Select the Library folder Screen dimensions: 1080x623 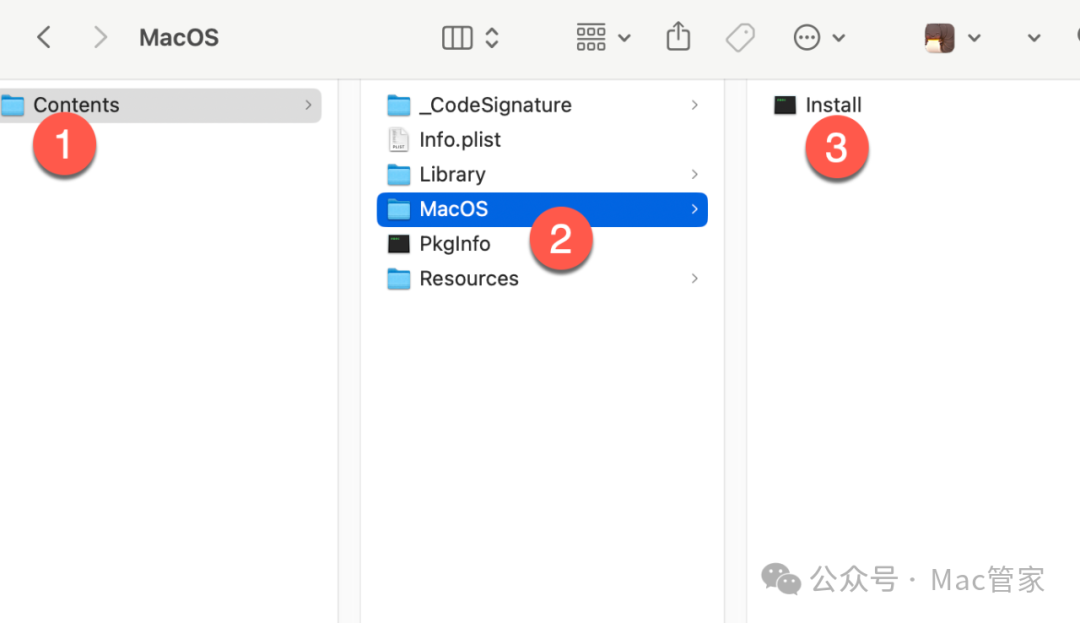pos(542,174)
